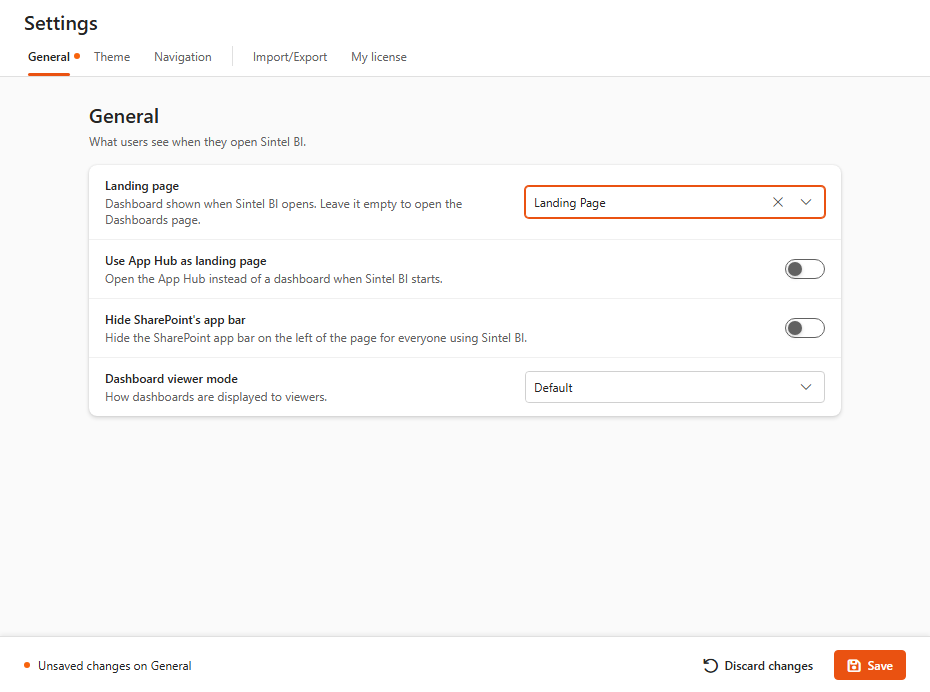
Task: Expand the Landing page dropdown chevron
Action: click(x=805, y=202)
